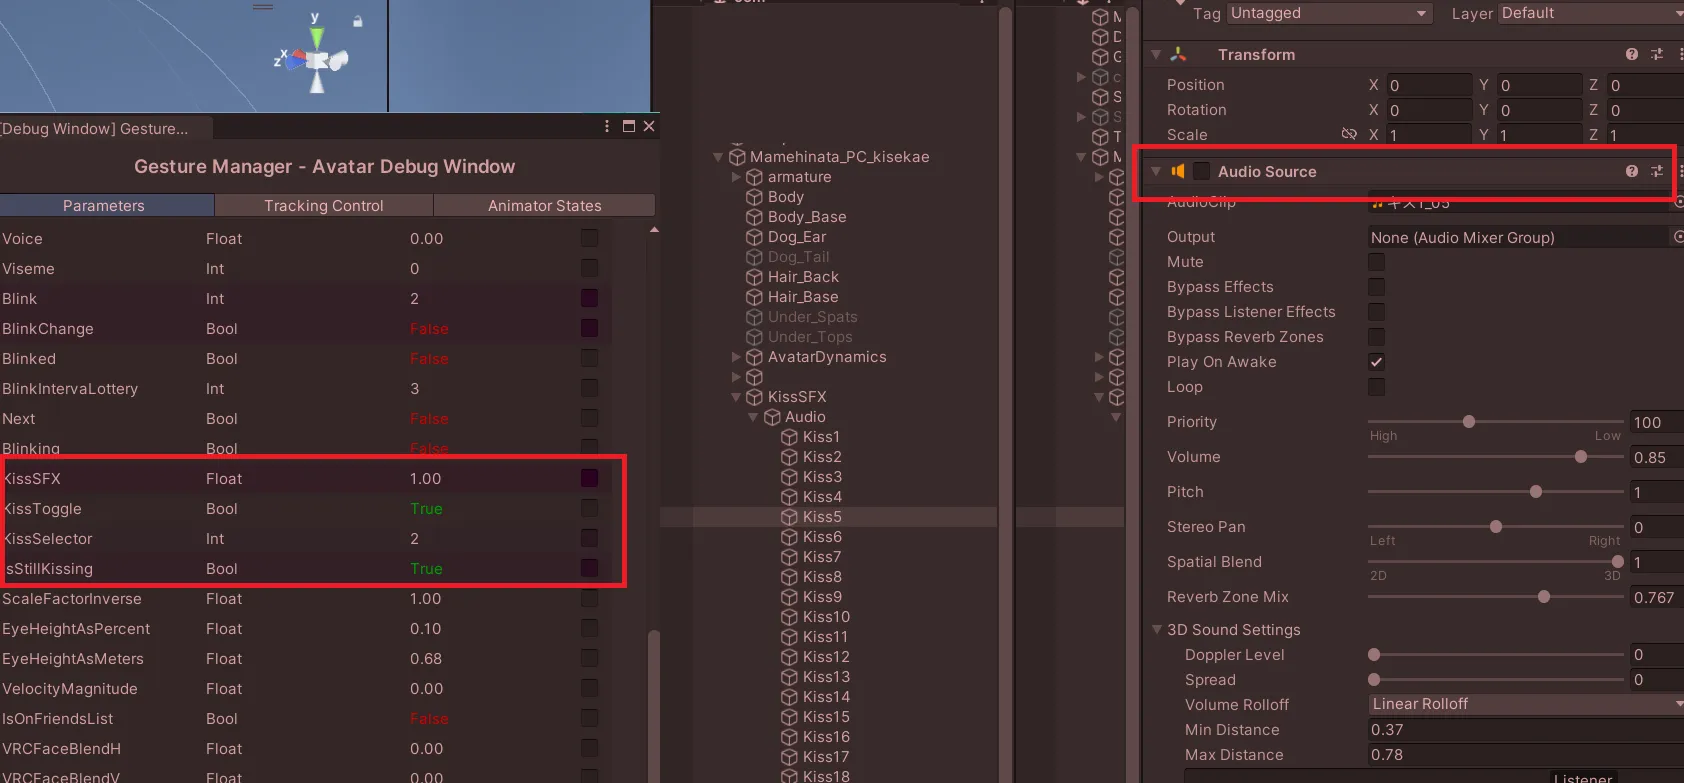Switch to the Parameters tab
The width and height of the screenshot is (1684, 783).
(x=107, y=205)
